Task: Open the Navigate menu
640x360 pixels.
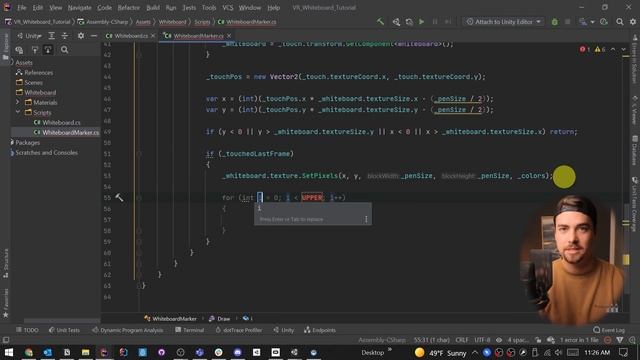Action: [80, 7]
